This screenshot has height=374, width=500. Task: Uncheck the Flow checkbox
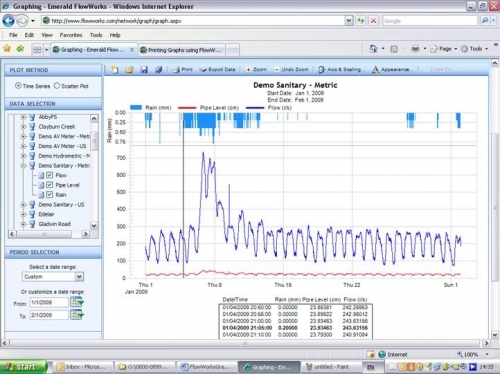pos(50,175)
